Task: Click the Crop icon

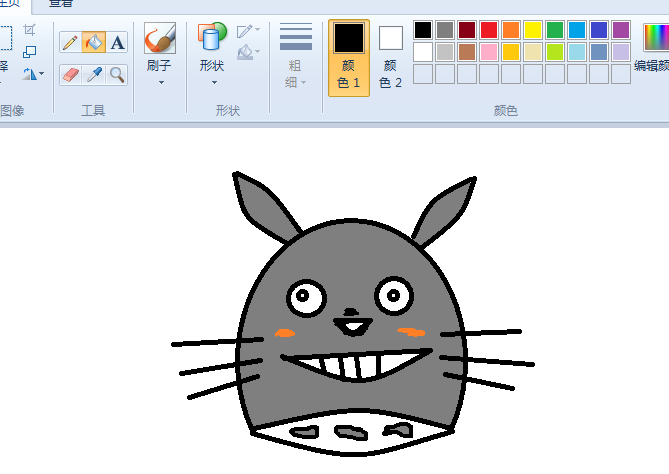Action: [x=29, y=30]
